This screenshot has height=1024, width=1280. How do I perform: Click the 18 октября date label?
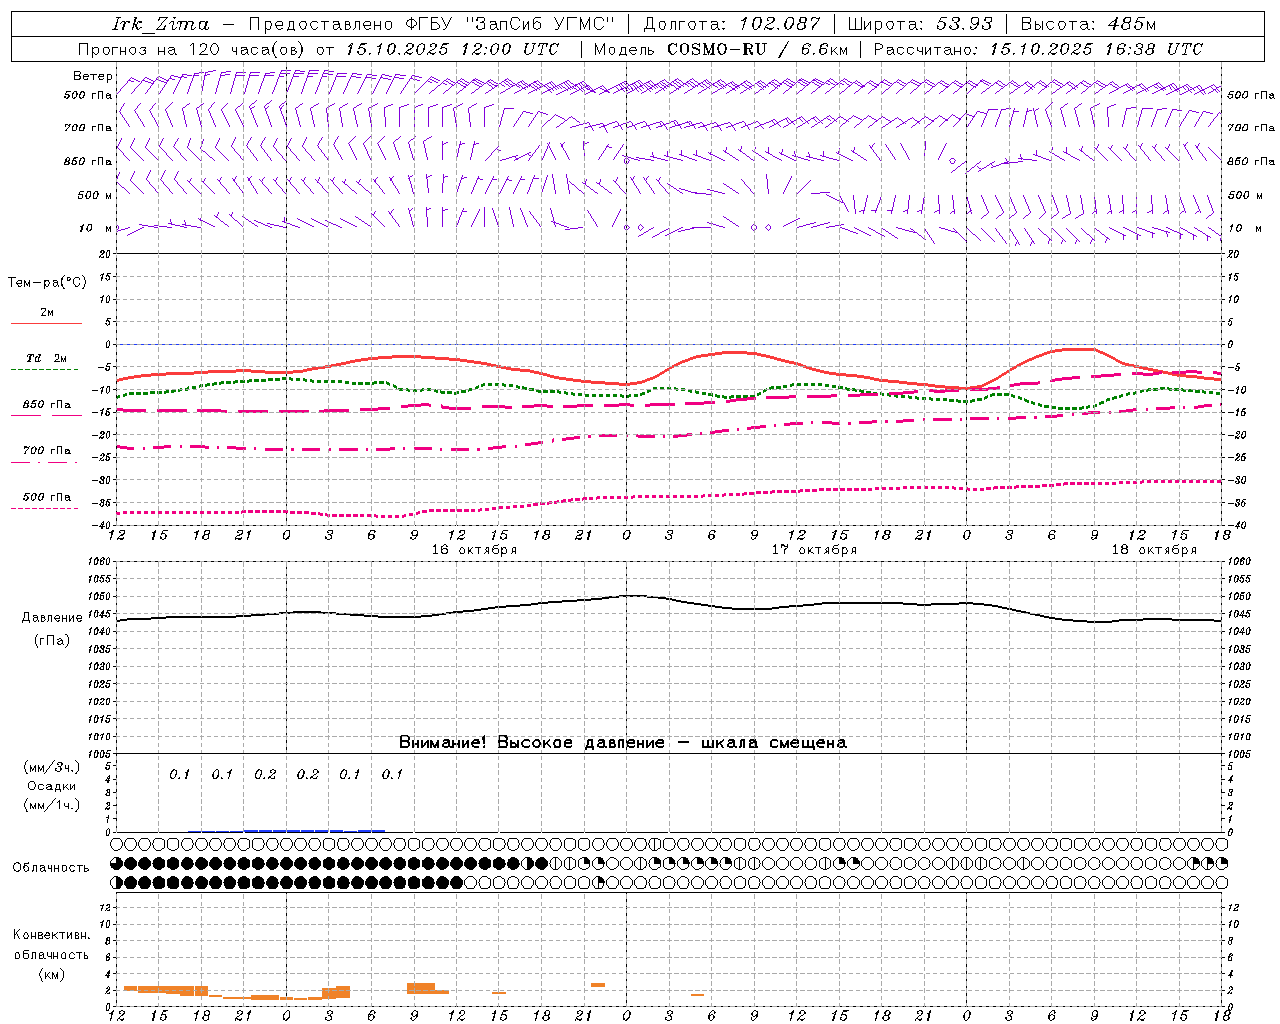click(x=1154, y=550)
